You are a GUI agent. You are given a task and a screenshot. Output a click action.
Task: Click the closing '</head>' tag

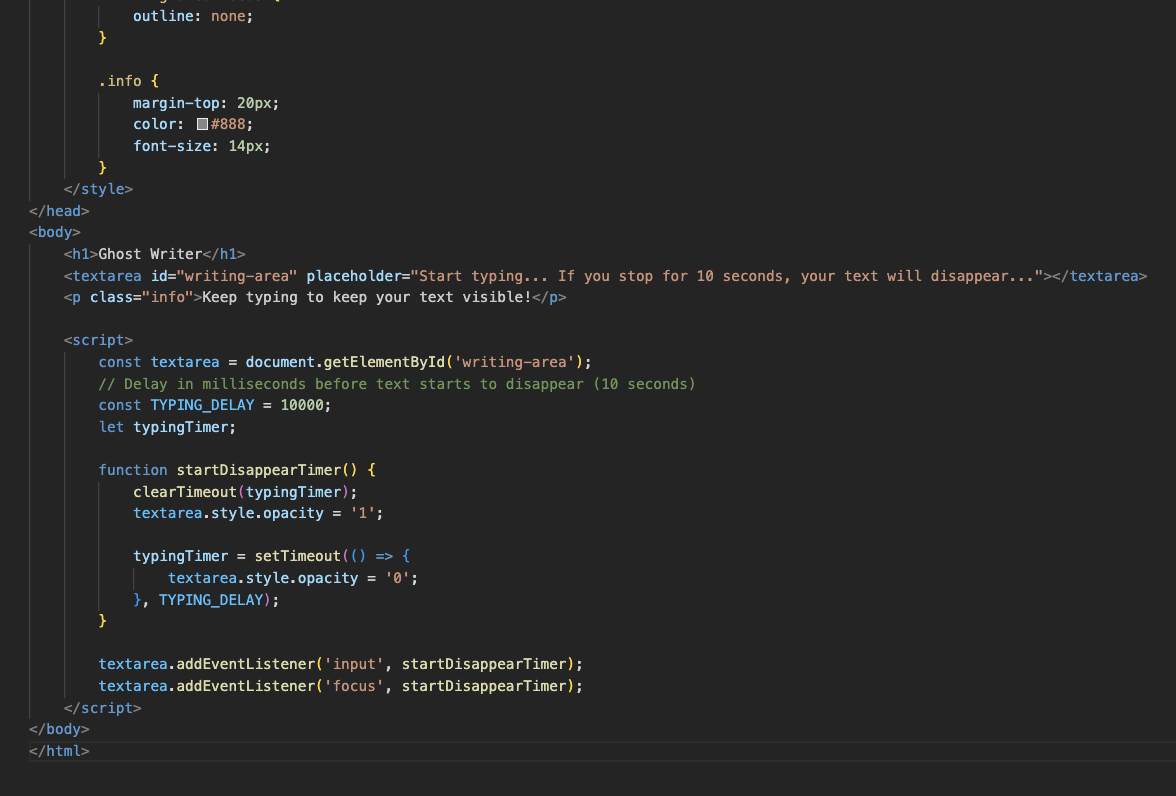(59, 211)
